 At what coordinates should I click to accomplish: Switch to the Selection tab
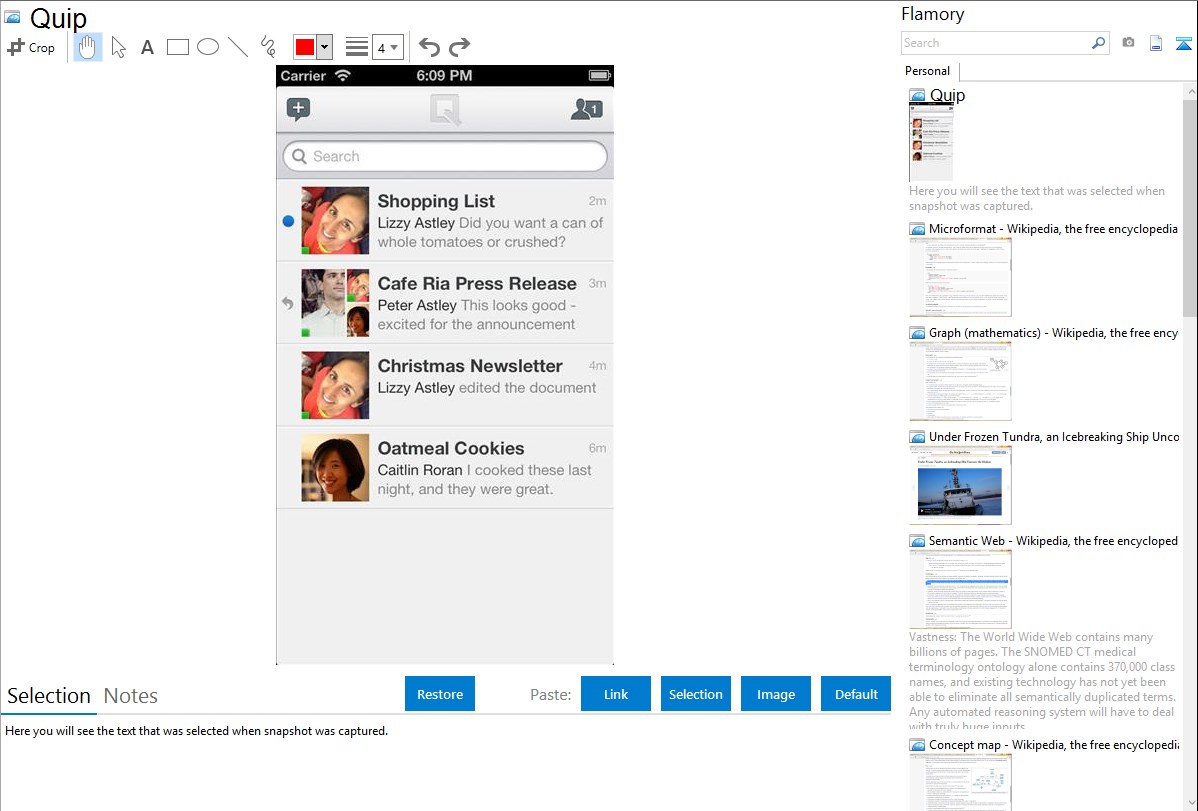coord(49,696)
